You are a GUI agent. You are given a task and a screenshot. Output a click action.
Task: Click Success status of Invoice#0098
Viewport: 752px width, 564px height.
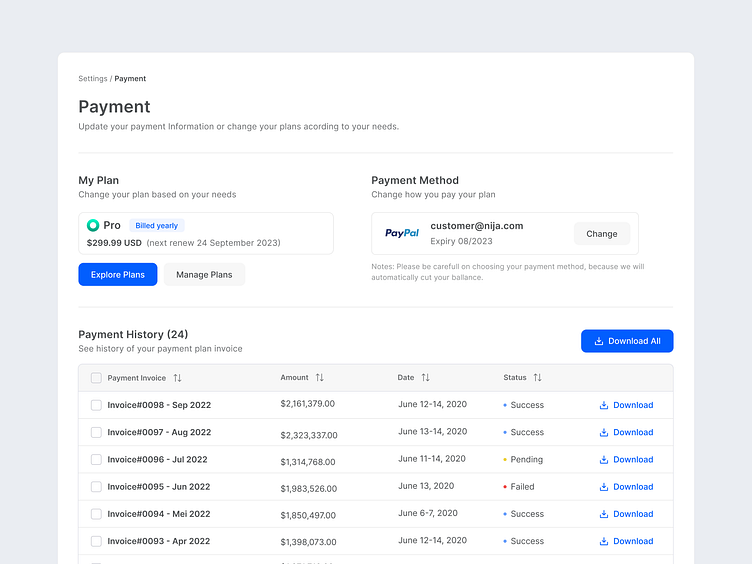[x=523, y=405]
